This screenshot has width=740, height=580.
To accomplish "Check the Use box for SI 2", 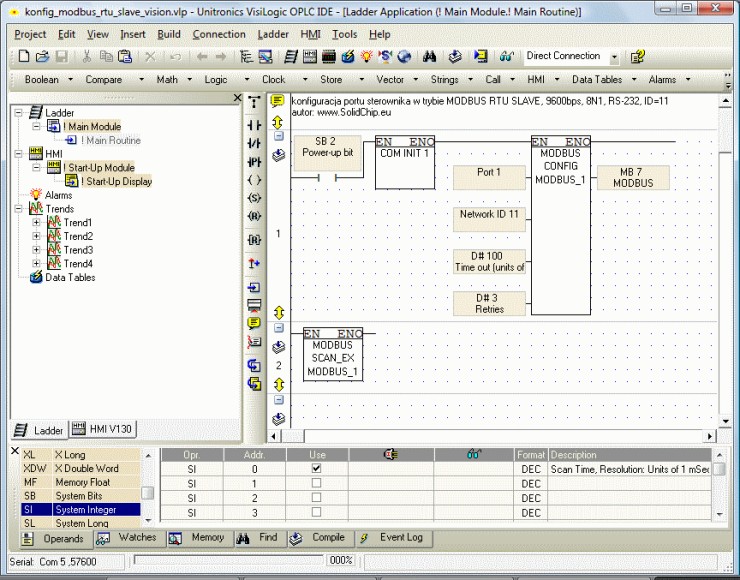I will (x=316, y=497).
